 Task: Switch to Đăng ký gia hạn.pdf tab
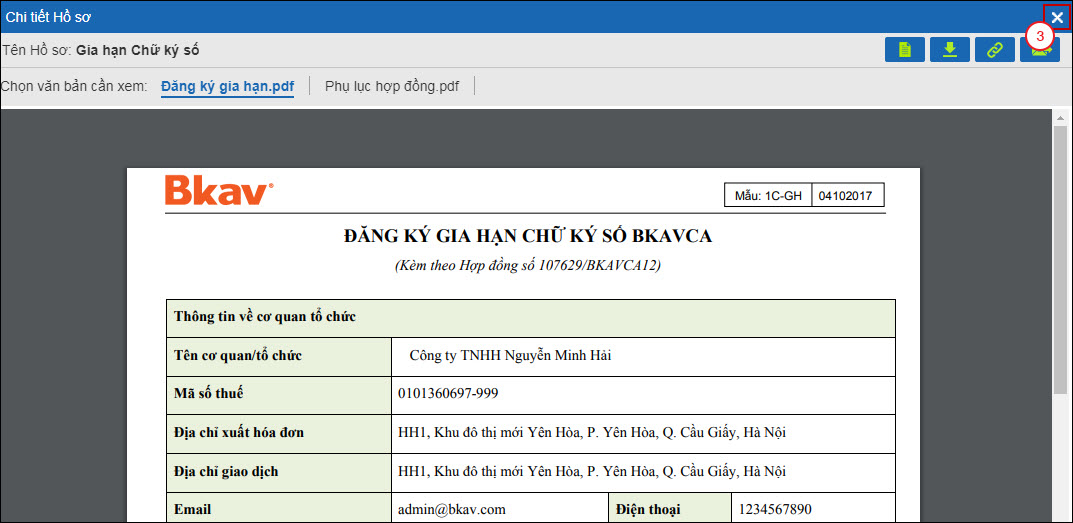pyautogui.click(x=227, y=86)
